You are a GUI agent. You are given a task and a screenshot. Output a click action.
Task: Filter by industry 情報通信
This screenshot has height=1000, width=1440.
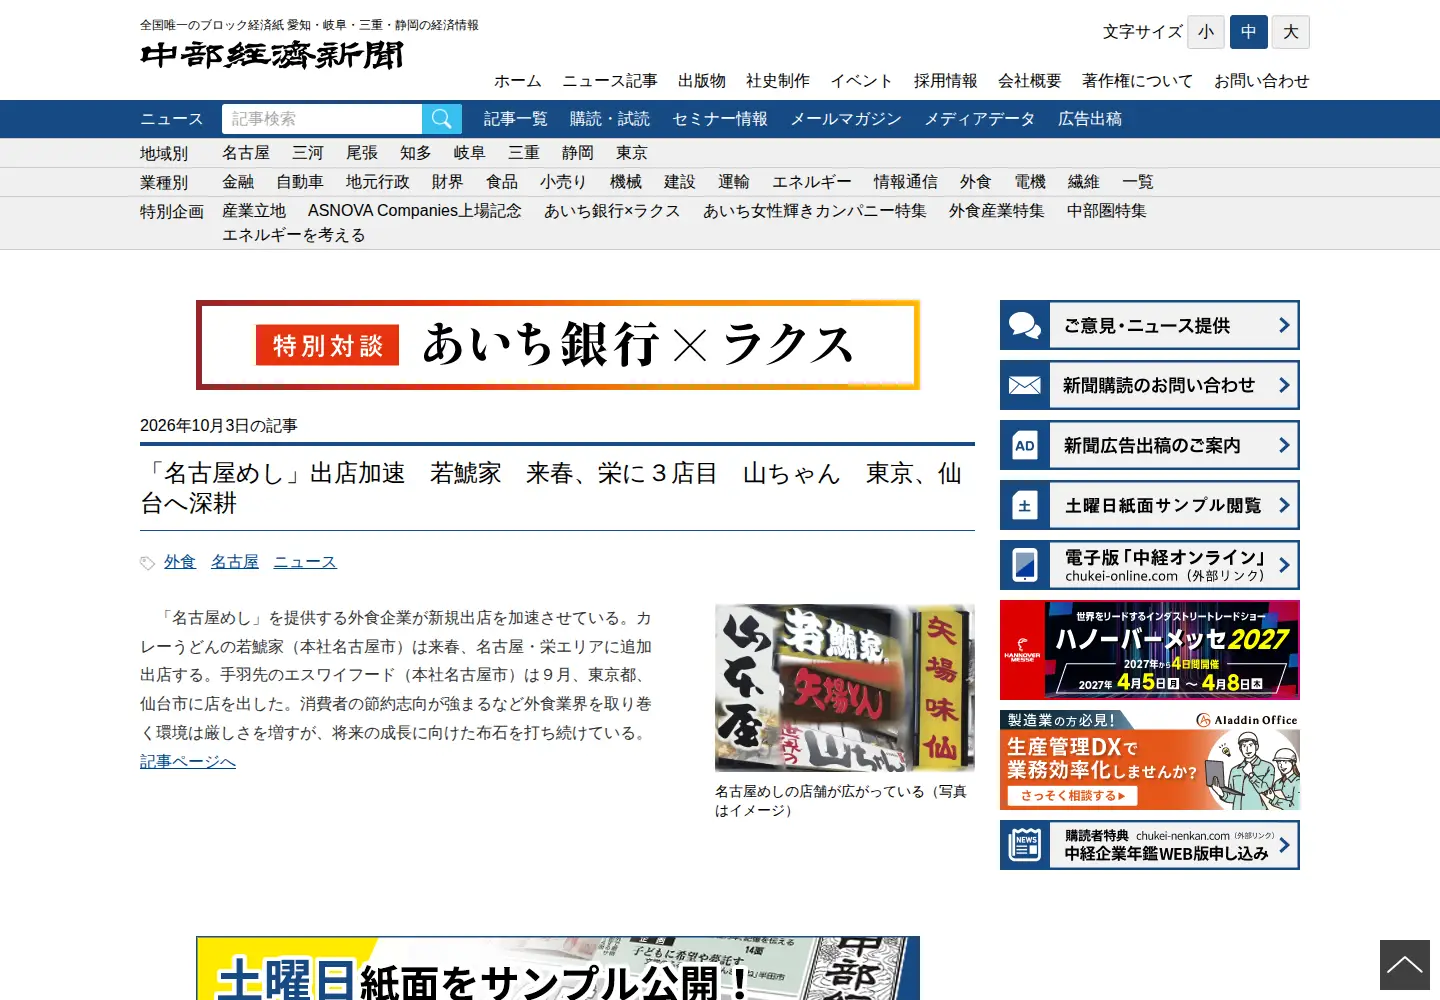pos(906,182)
